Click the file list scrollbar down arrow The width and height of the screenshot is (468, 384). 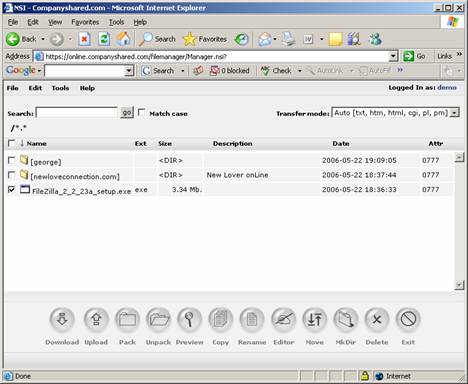(x=459, y=285)
